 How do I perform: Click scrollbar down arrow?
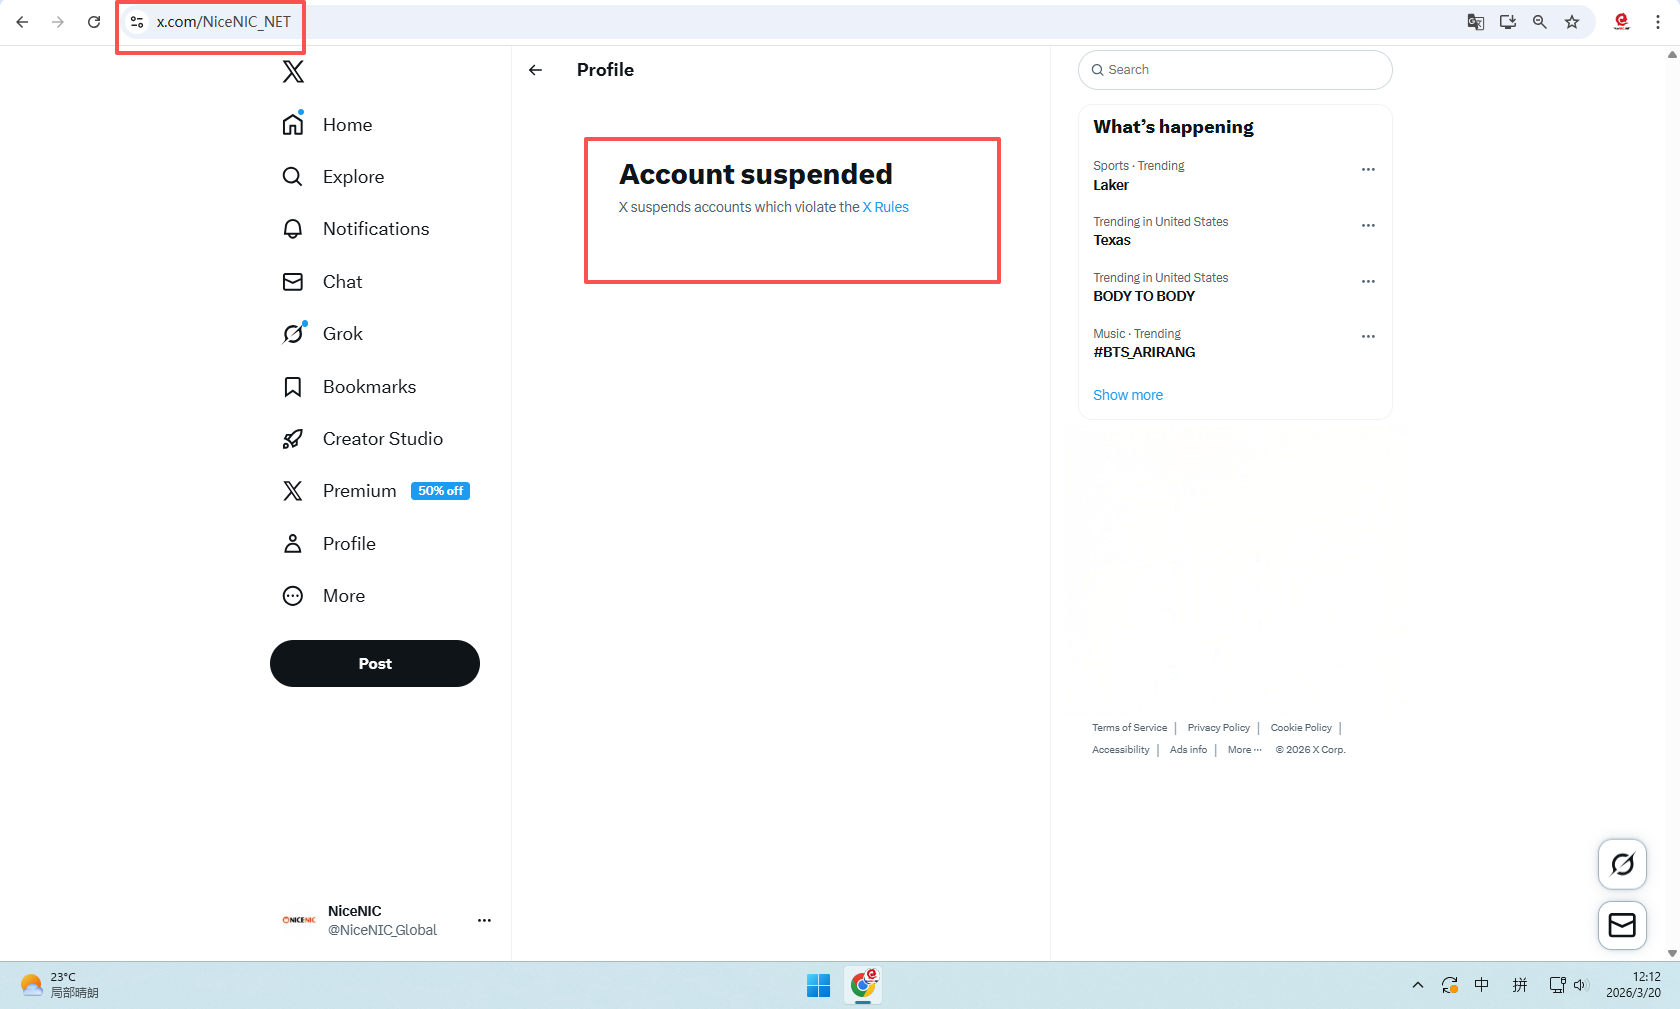1672,953
